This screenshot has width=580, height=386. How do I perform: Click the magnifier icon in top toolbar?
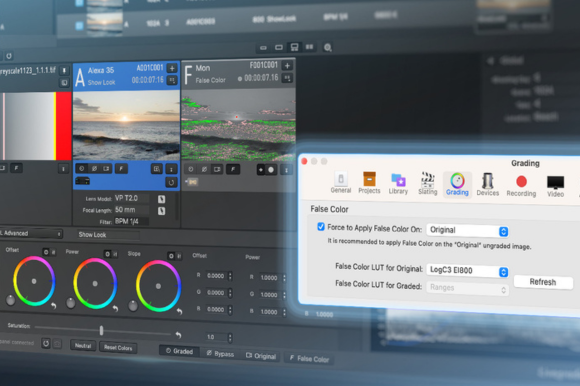tap(327, 48)
